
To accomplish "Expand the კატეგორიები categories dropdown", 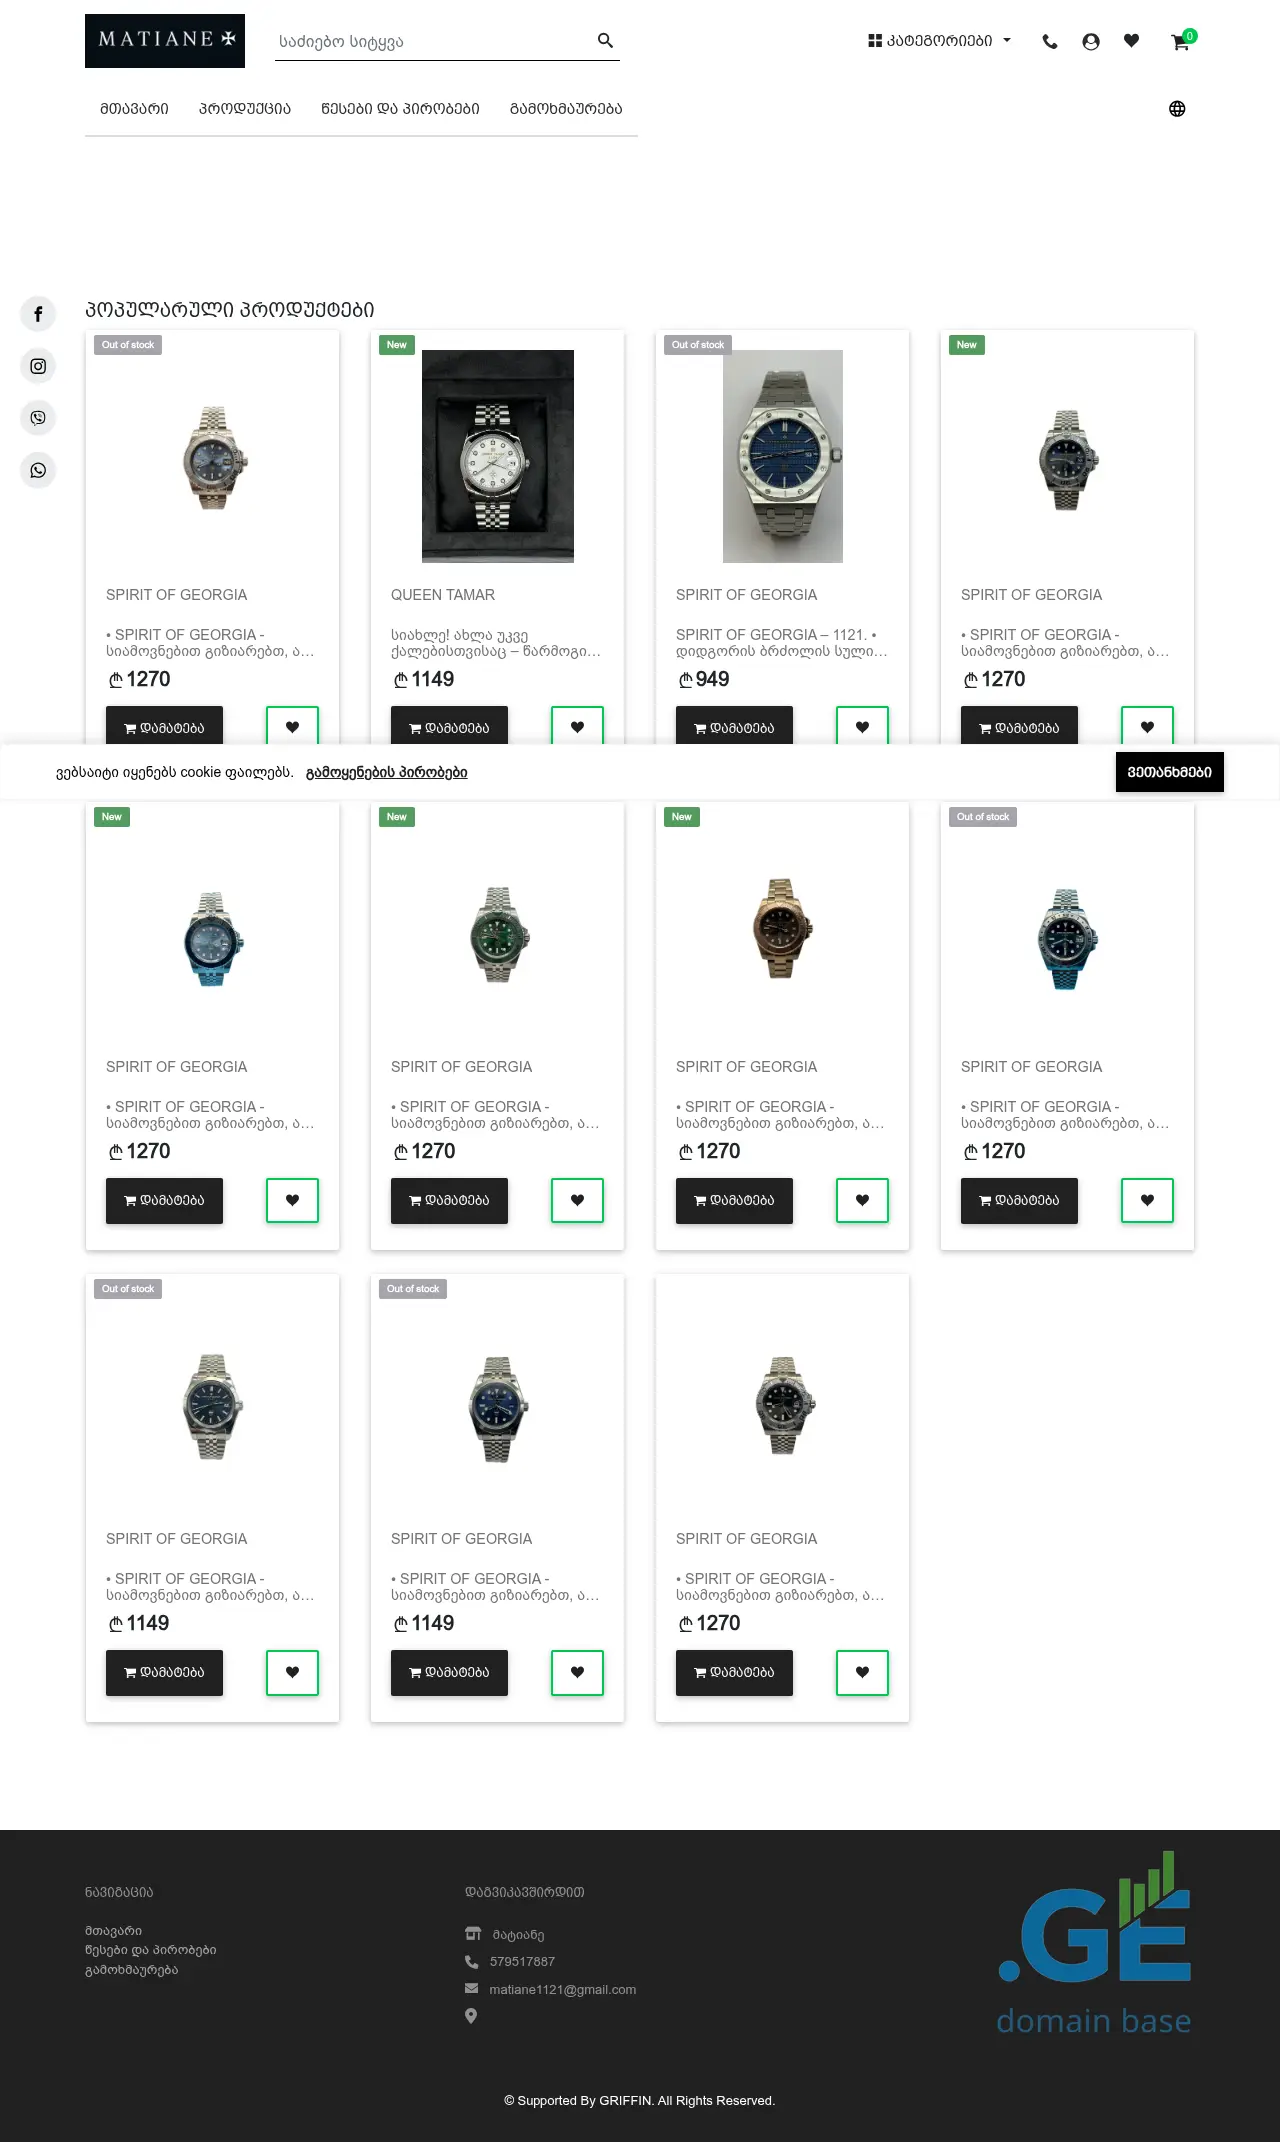I will [x=939, y=41].
